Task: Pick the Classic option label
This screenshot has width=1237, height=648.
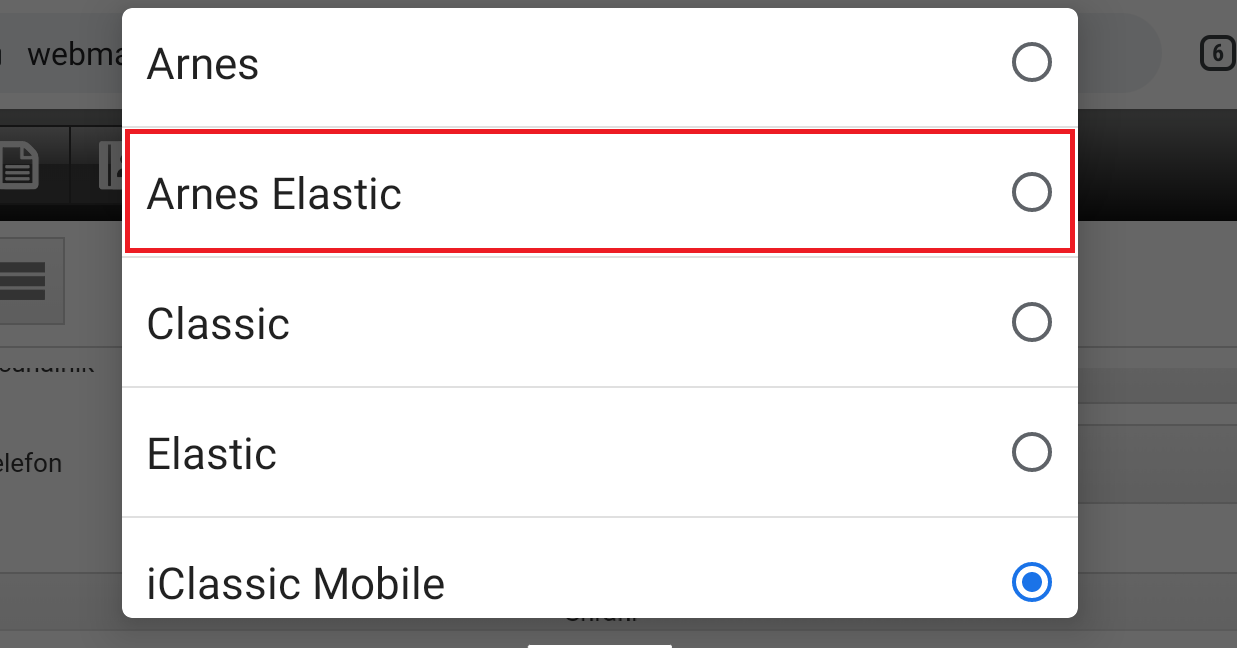Action: click(218, 324)
